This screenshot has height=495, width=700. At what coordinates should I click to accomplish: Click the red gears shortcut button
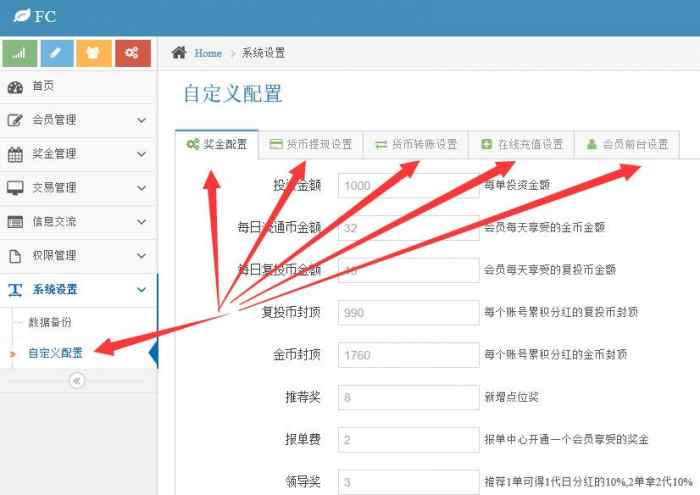point(132,53)
